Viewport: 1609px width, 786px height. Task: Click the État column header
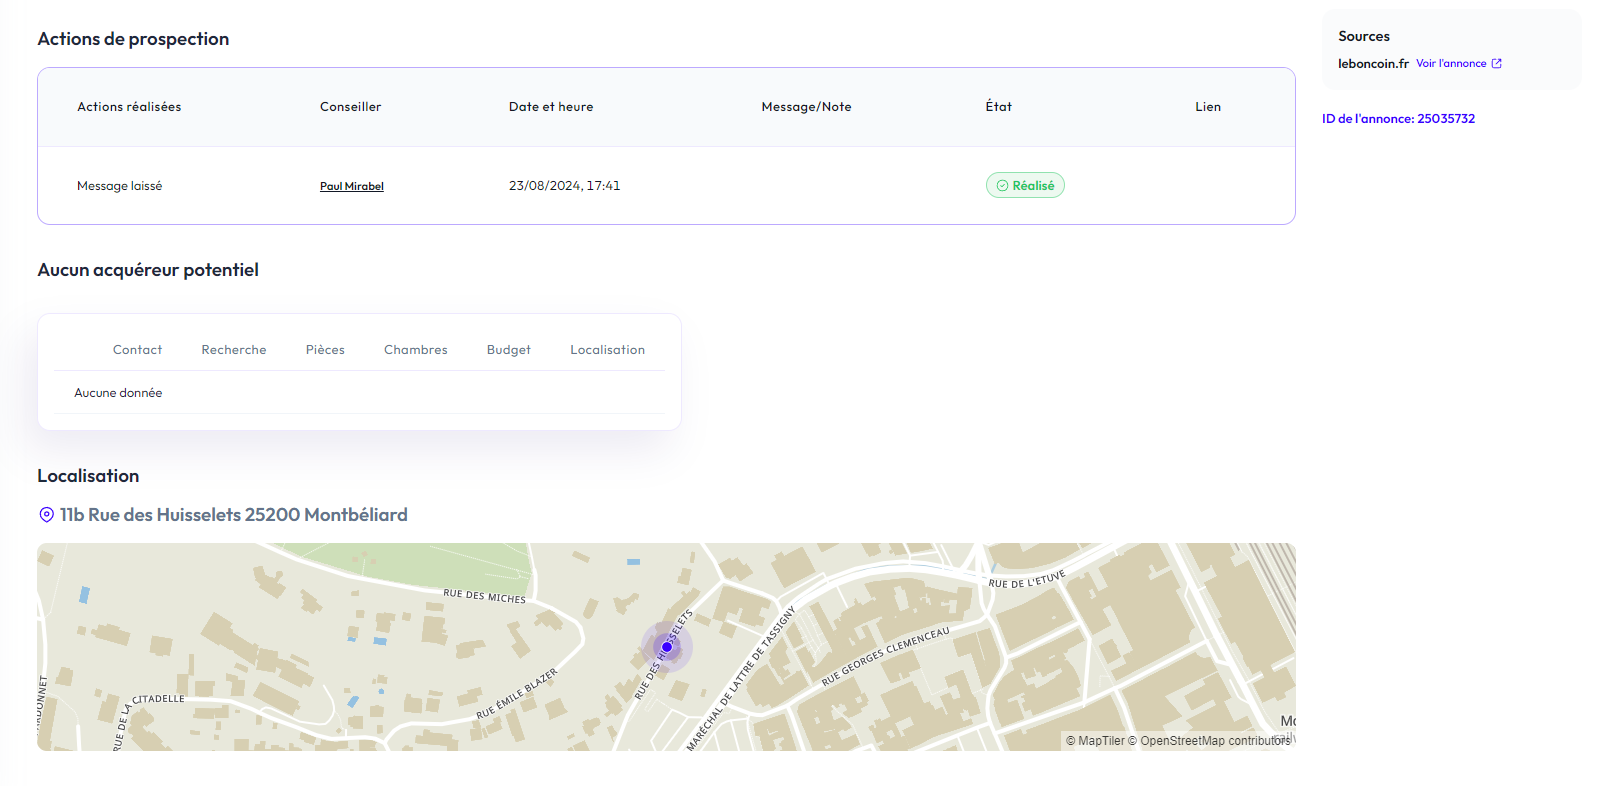[998, 107]
